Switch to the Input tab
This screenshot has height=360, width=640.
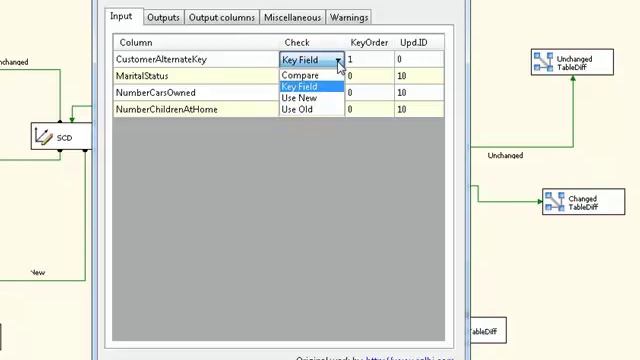[x=123, y=16]
